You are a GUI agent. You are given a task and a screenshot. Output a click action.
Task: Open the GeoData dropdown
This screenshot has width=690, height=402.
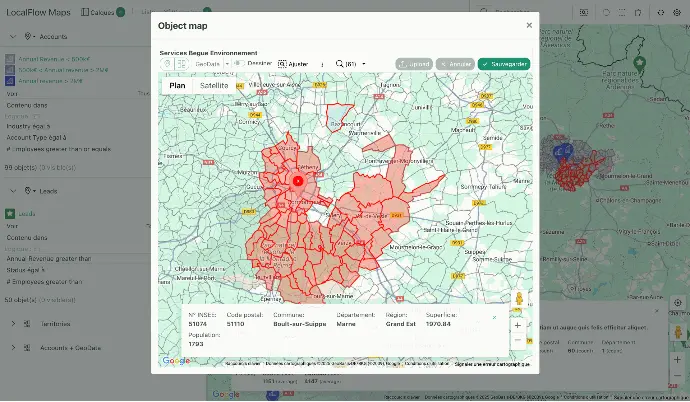point(212,63)
